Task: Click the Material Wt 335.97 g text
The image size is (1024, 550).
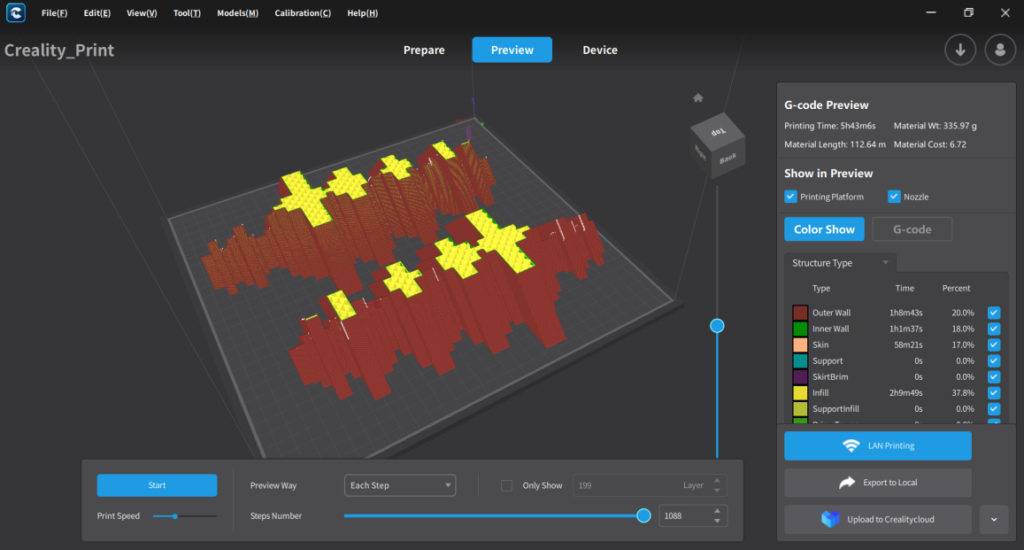Action: pyautogui.click(x=935, y=125)
